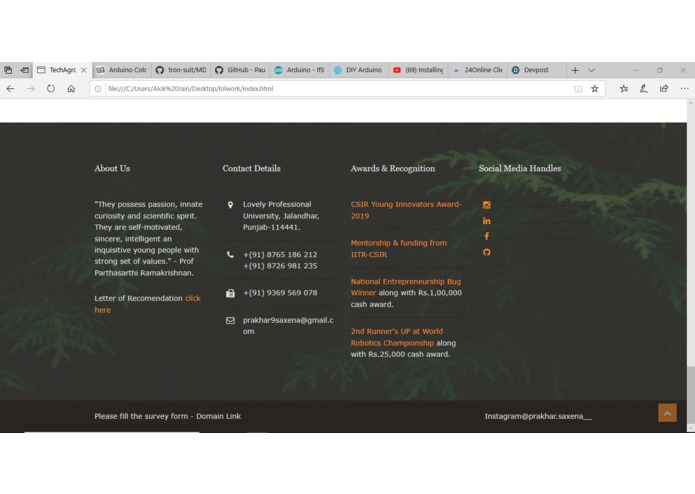Open browser settings and more menu
The width and height of the screenshot is (695, 494).
[x=684, y=89]
